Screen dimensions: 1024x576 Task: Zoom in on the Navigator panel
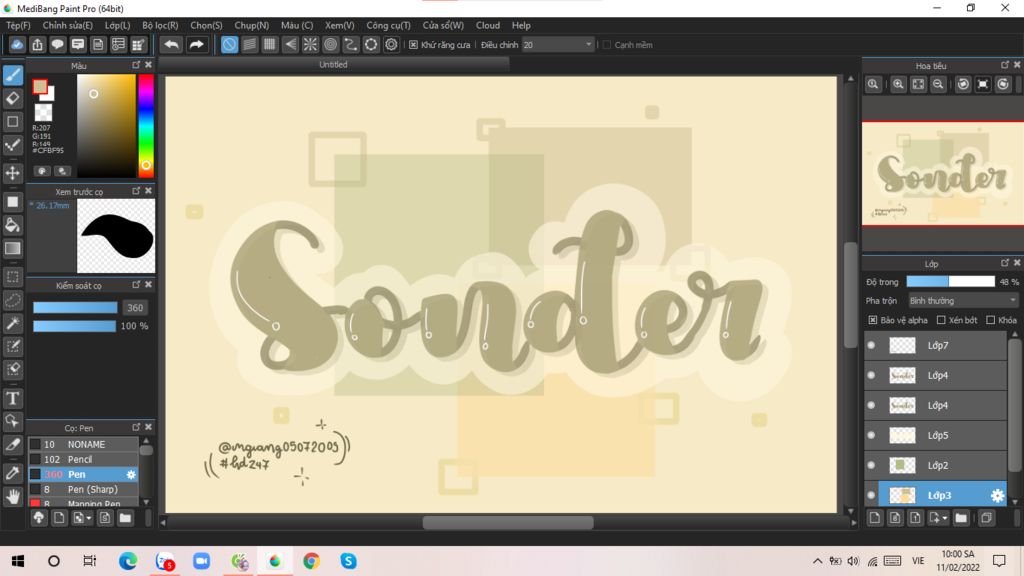pos(899,84)
